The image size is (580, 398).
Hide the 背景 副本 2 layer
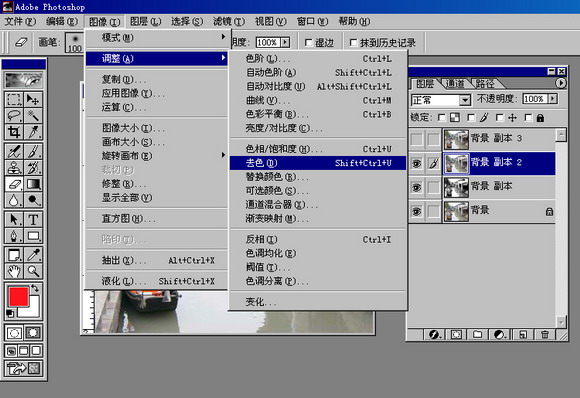pos(417,163)
